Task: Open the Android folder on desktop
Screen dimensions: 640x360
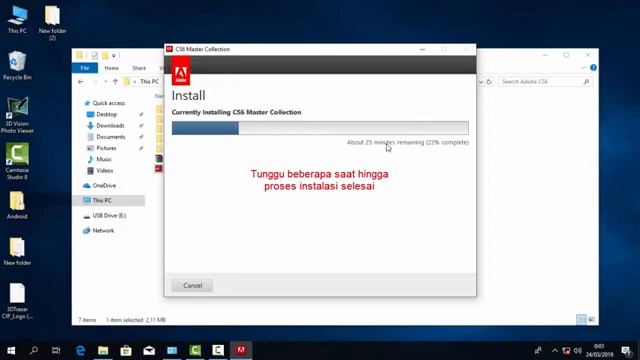Action: [x=17, y=205]
